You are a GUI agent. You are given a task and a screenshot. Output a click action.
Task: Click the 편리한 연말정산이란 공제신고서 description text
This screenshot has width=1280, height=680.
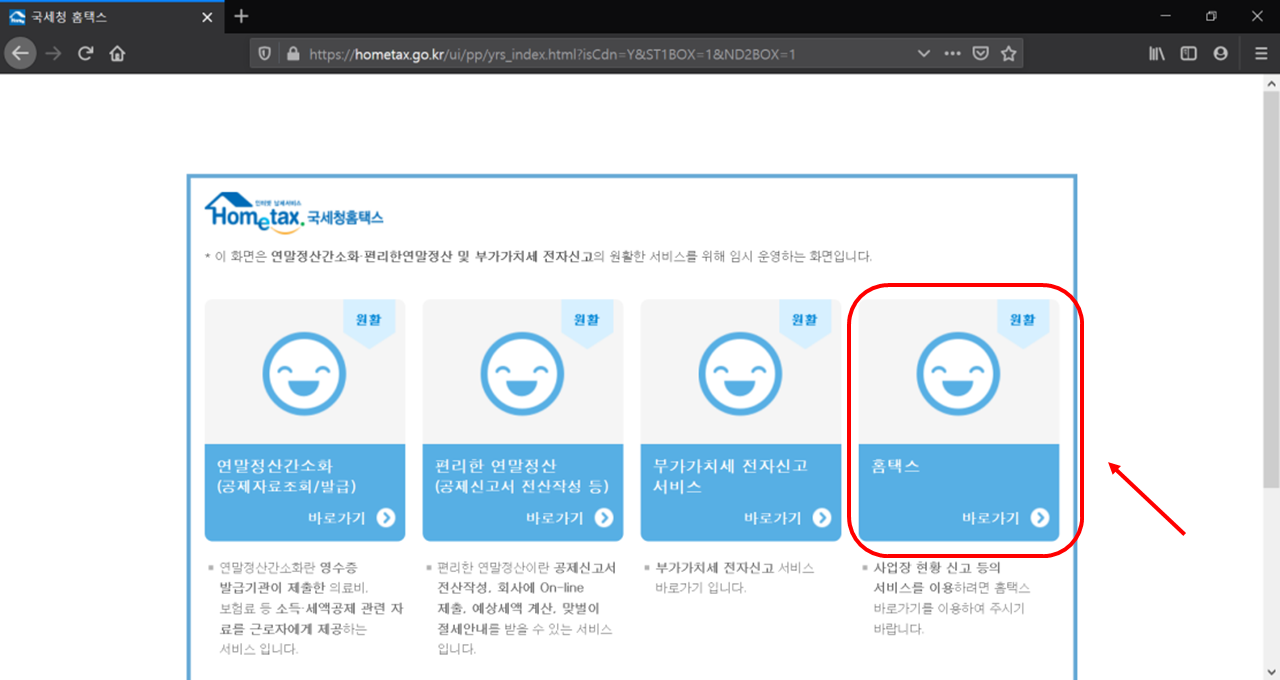tap(526, 608)
